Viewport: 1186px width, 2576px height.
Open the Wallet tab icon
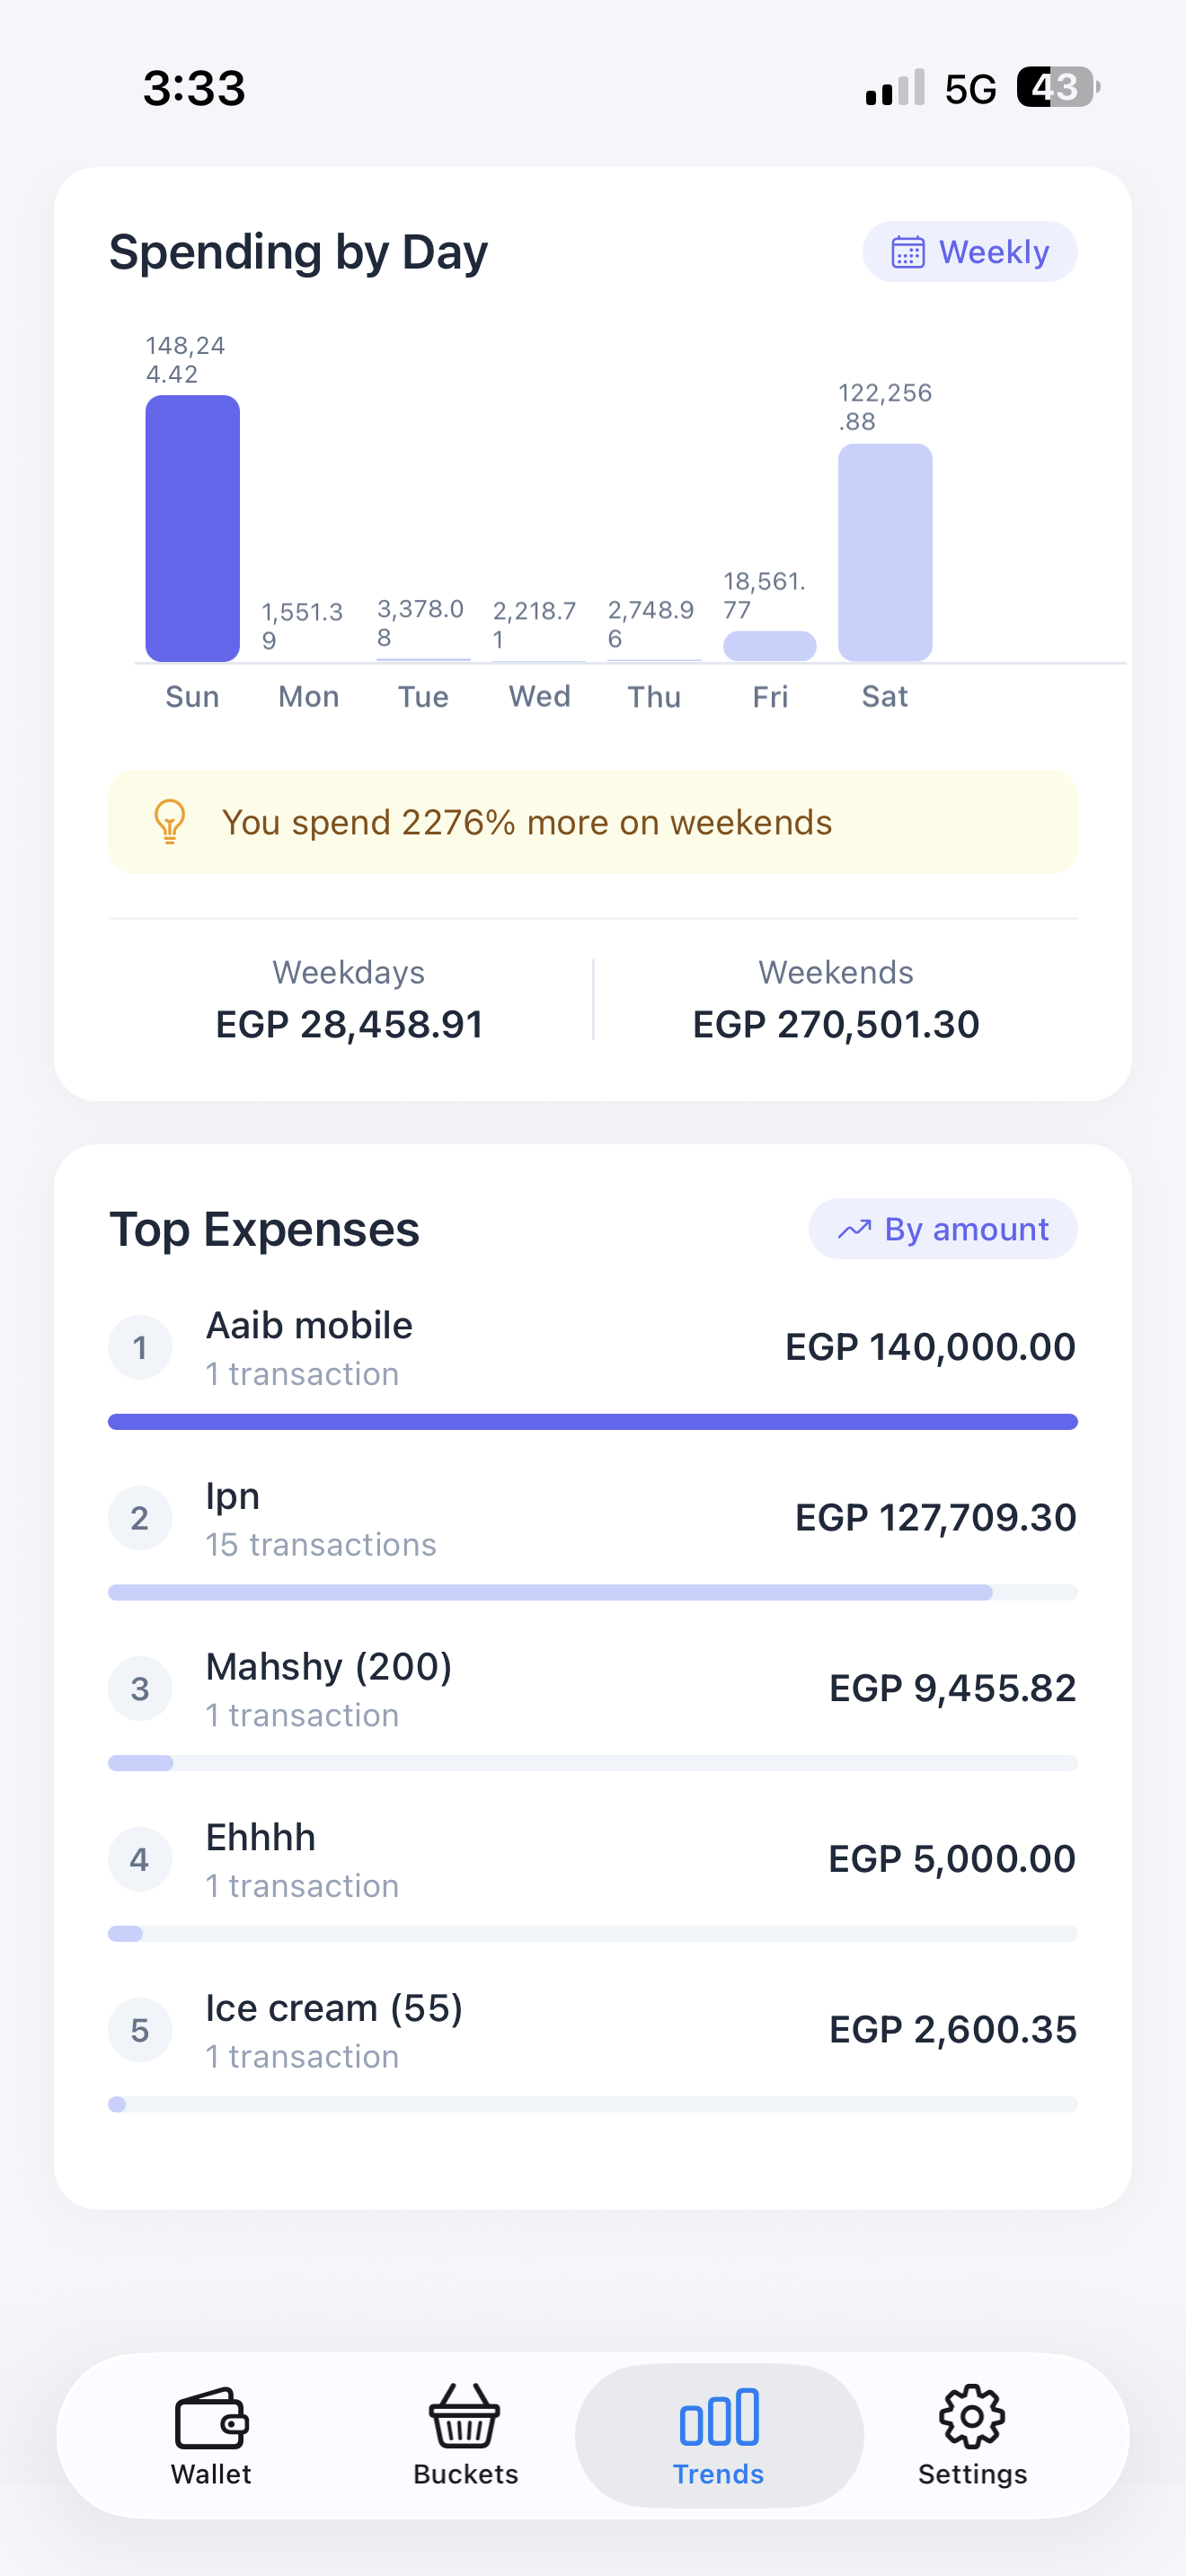[x=211, y=2417]
